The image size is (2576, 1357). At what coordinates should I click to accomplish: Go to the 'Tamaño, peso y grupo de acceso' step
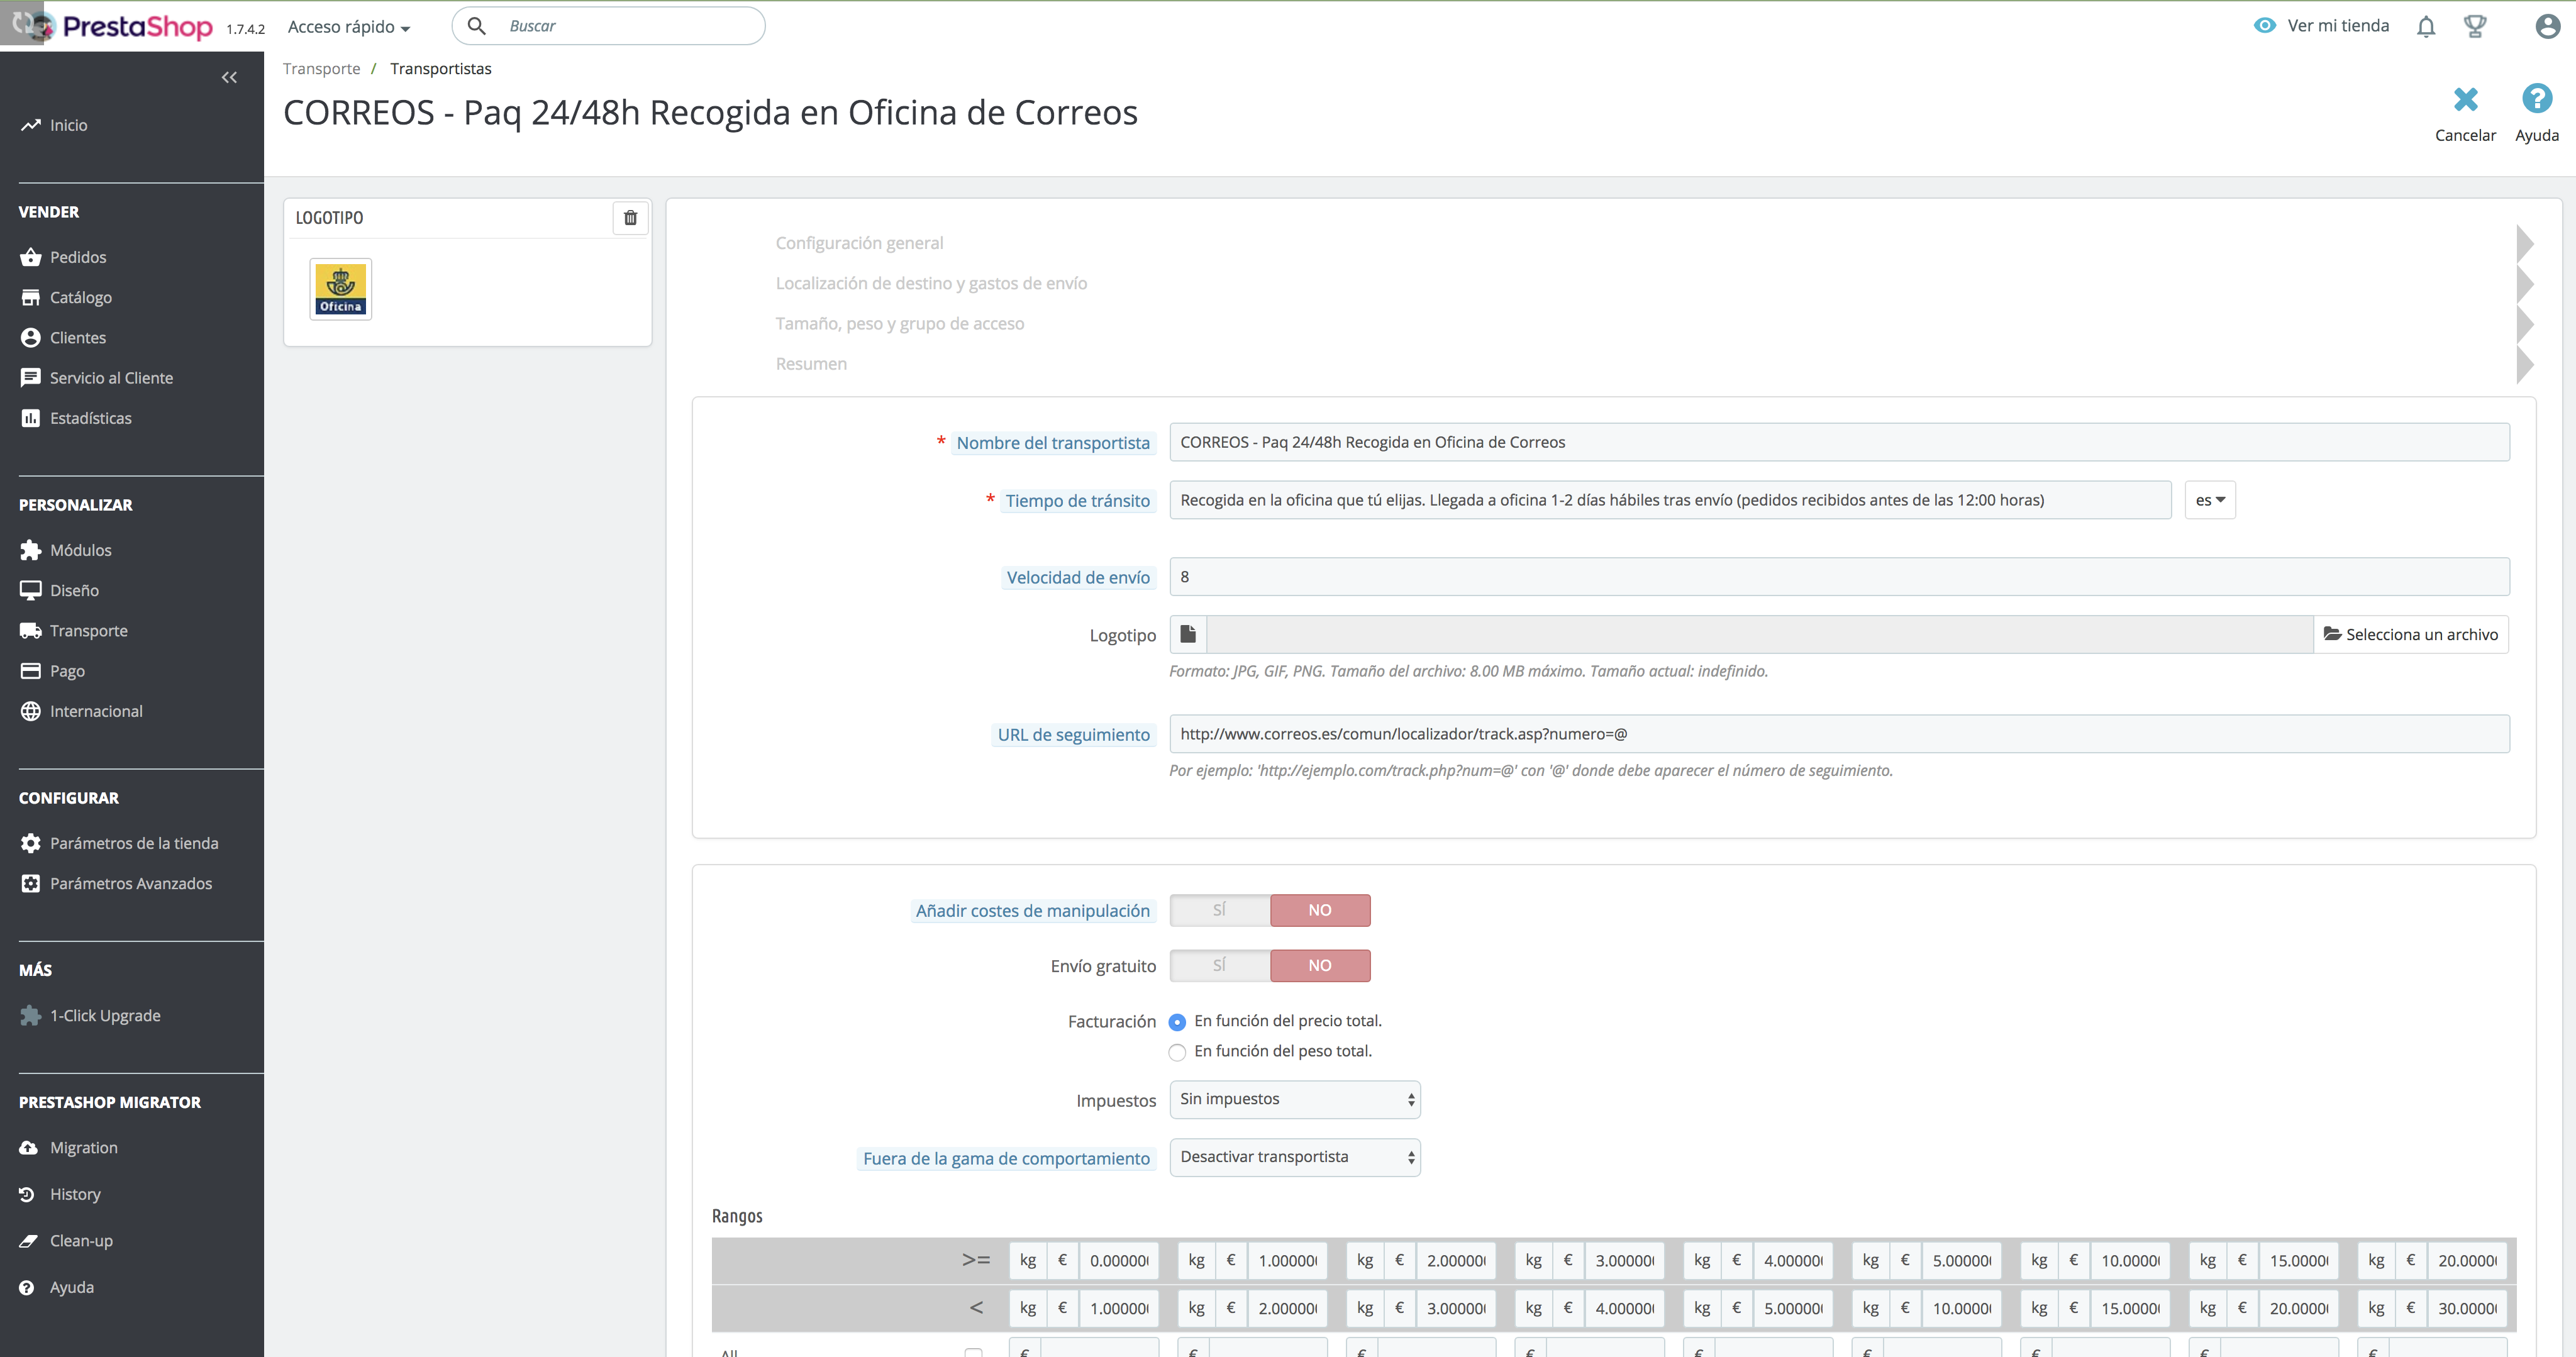point(899,324)
